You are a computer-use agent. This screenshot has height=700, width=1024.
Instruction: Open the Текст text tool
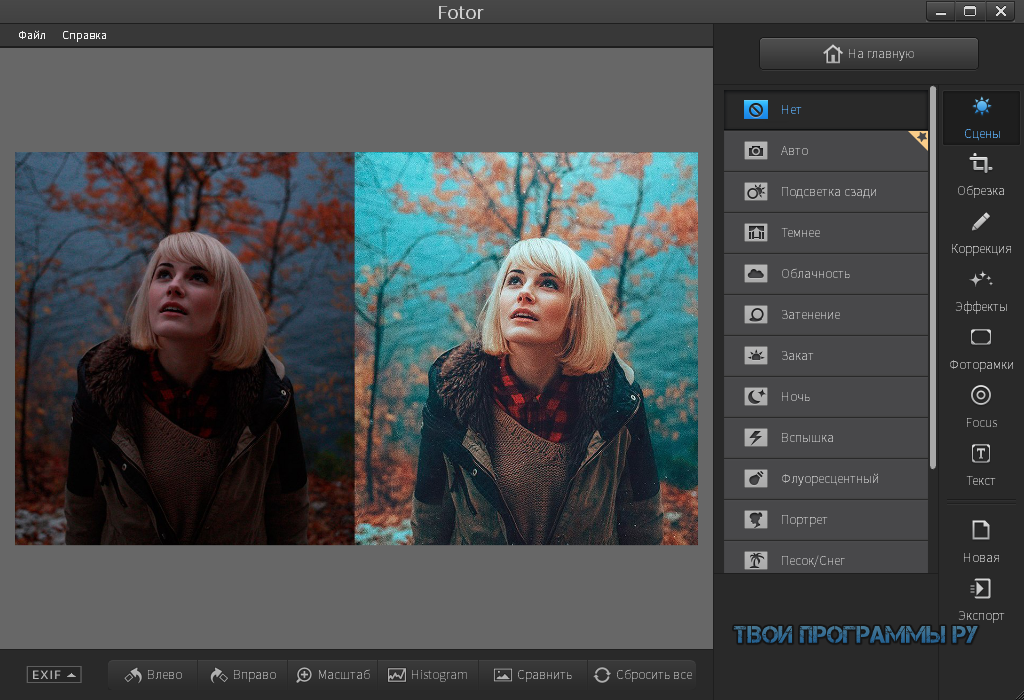coord(980,464)
